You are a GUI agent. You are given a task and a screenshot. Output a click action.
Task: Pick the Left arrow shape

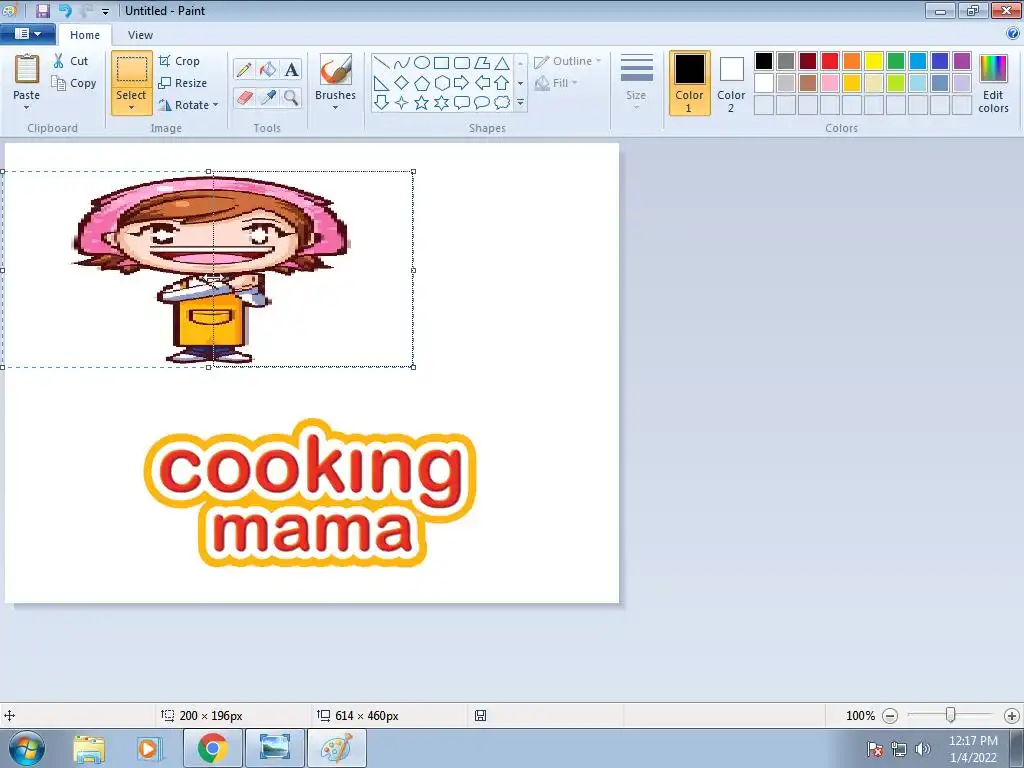click(x=482, y=83)
